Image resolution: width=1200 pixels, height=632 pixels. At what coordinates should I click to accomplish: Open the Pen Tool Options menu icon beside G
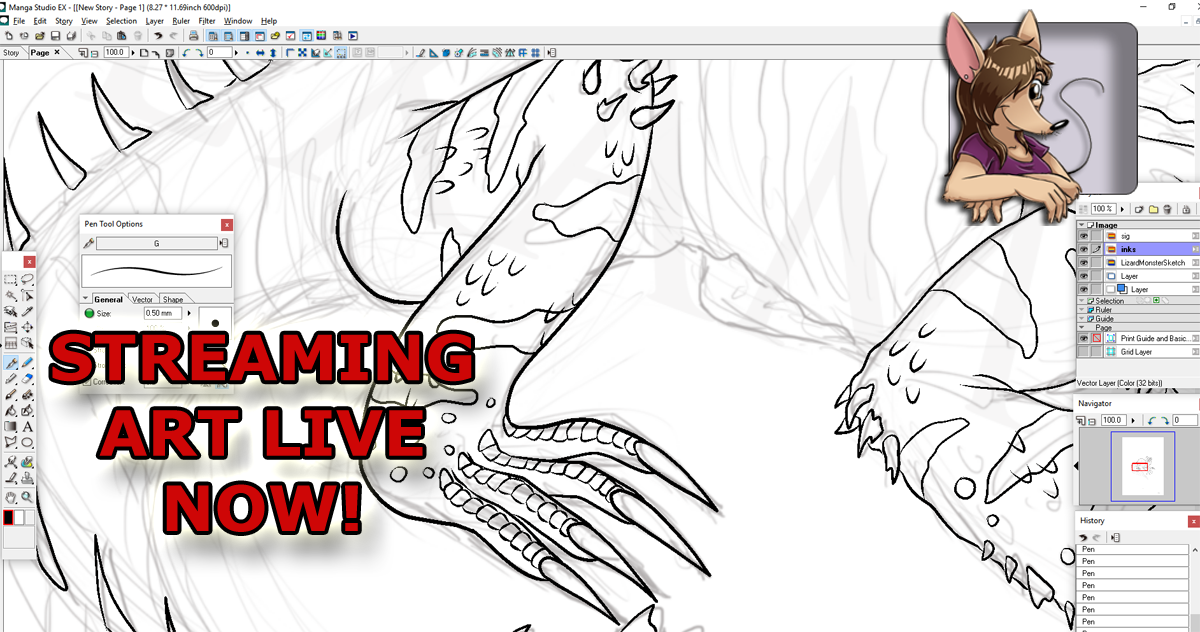point(224,243)
